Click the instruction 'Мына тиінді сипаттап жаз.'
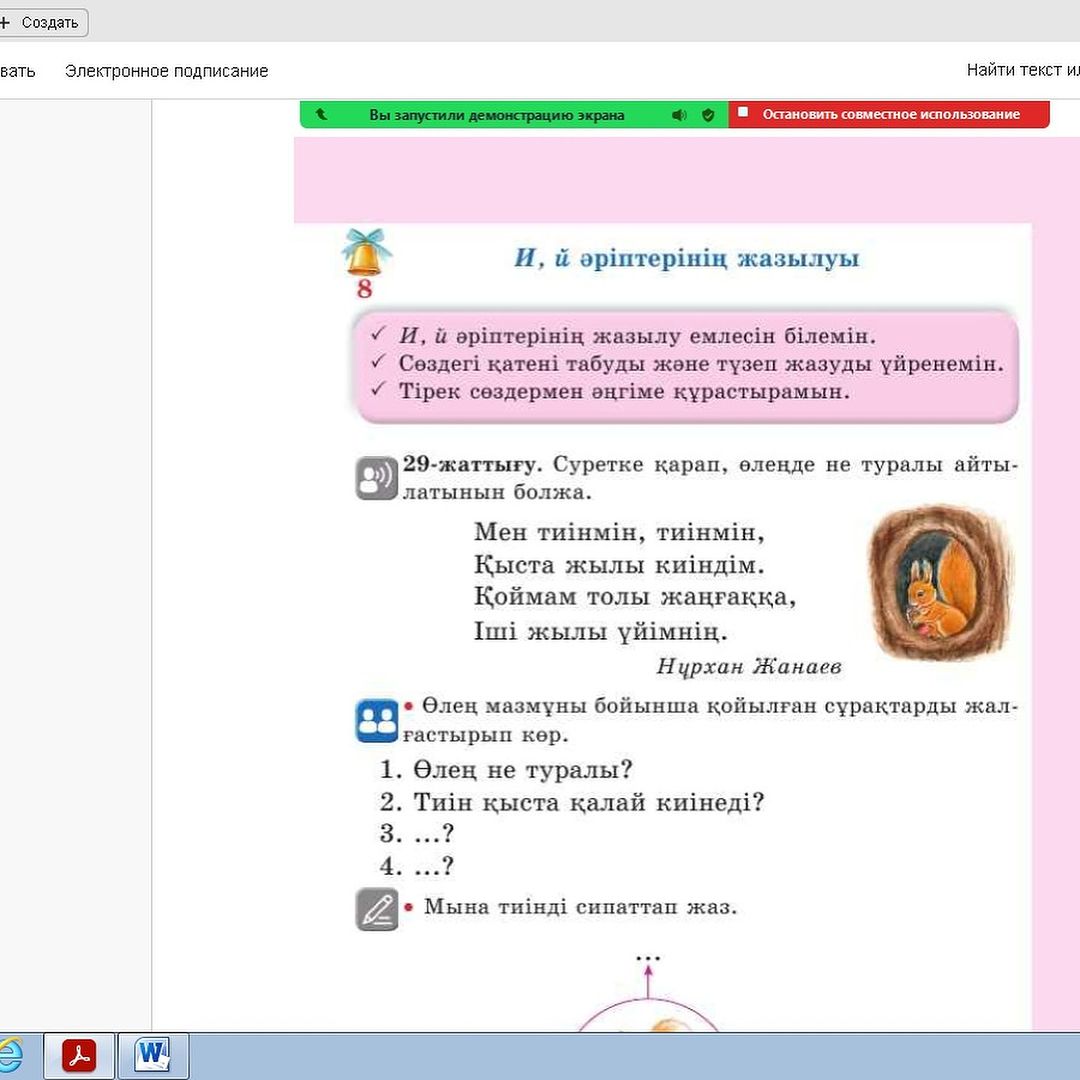This screenshot has height=1080, width=1080. (x=581, y=907)
